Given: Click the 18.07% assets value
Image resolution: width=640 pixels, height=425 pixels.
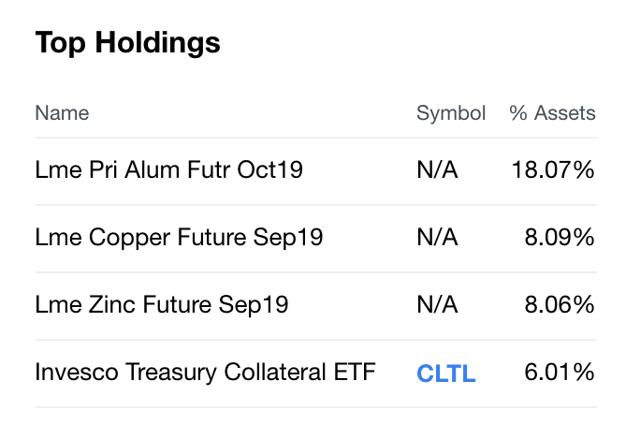Looking at the screenshot, I should [553, 170].
